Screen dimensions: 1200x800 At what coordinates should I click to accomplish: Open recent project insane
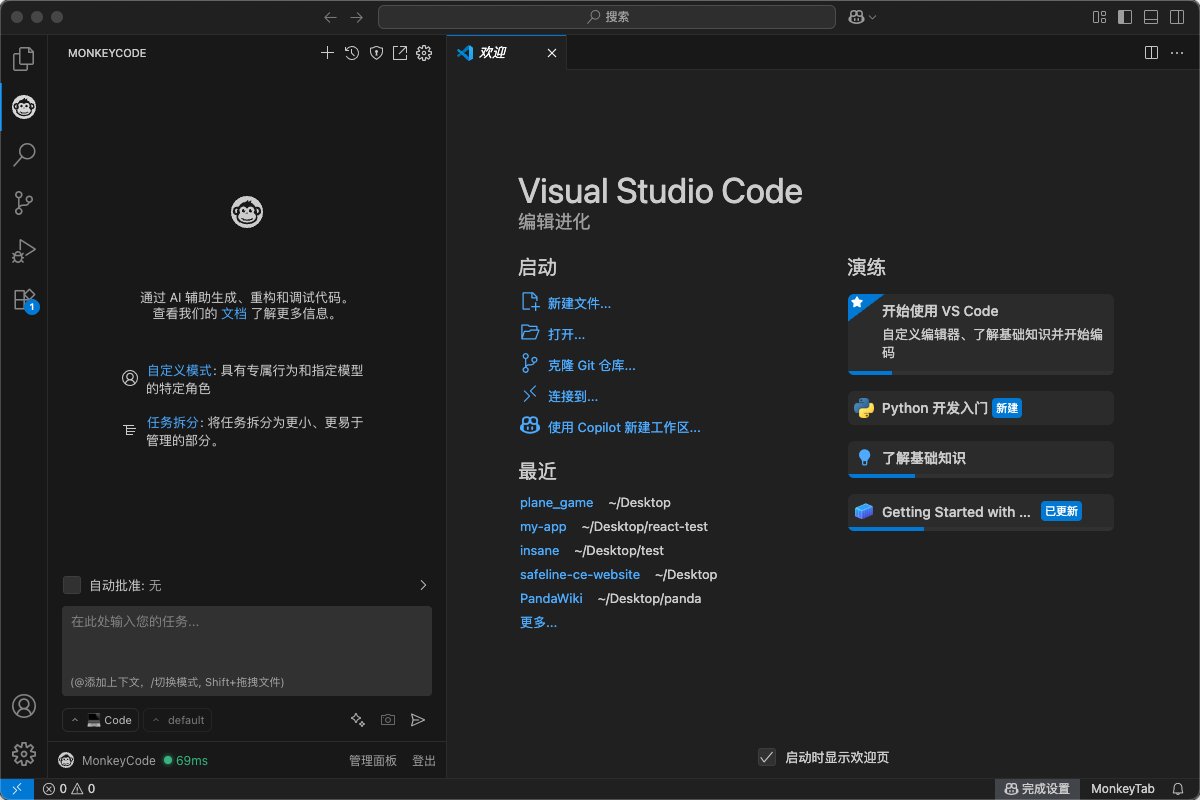(x=540, y=550)
